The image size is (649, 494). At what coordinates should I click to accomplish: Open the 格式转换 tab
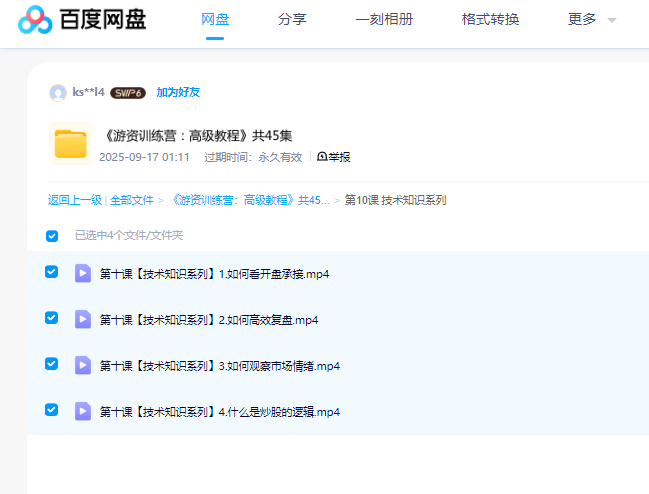click(x=490, y=20)
